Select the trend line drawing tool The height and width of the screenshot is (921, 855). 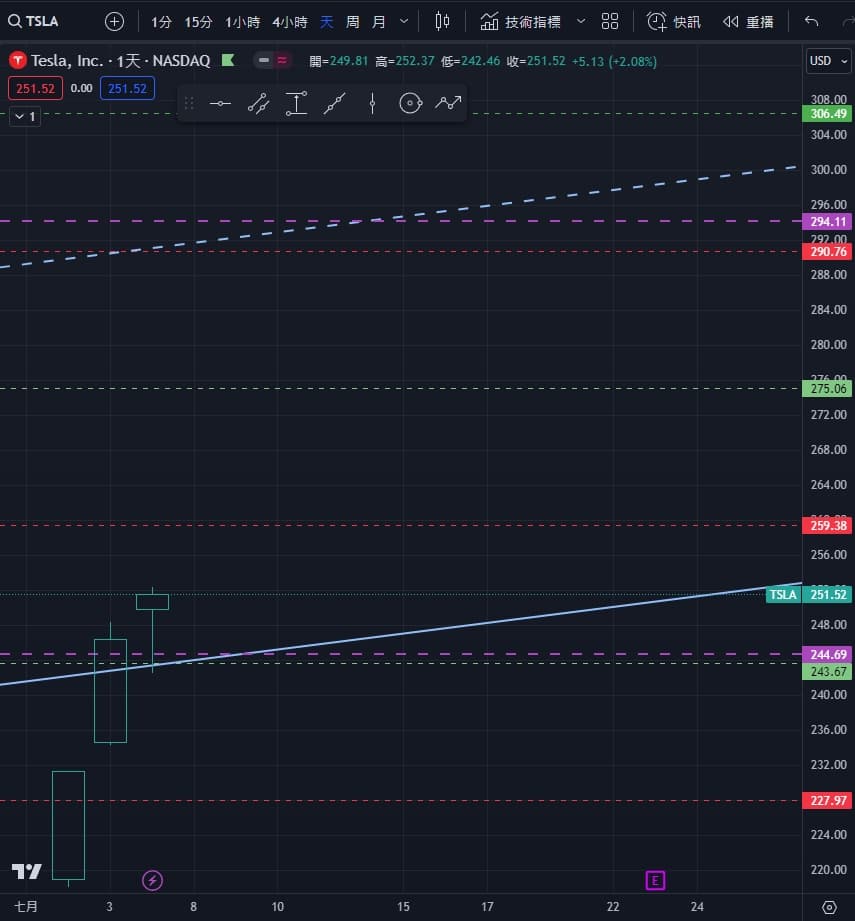click(258, 103)
